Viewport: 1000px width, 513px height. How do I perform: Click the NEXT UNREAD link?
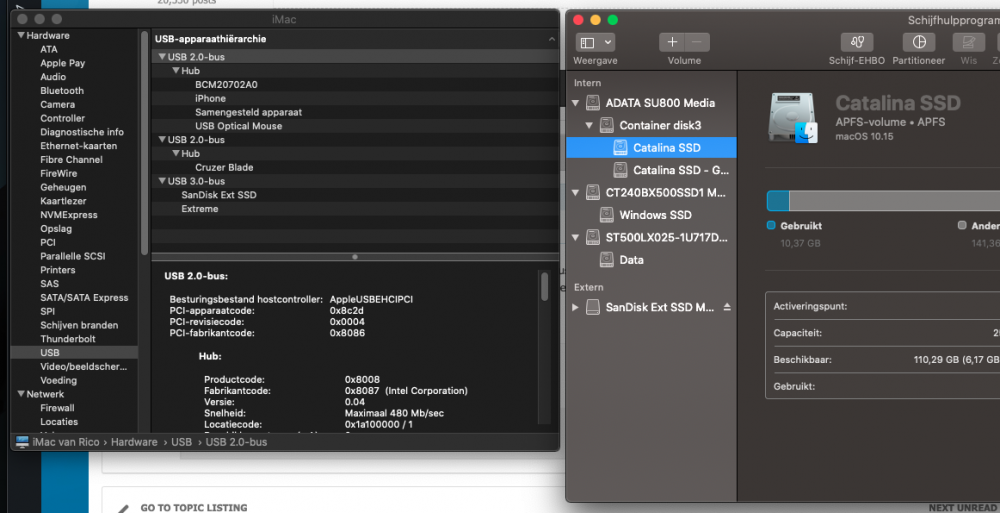pos(962,508)
